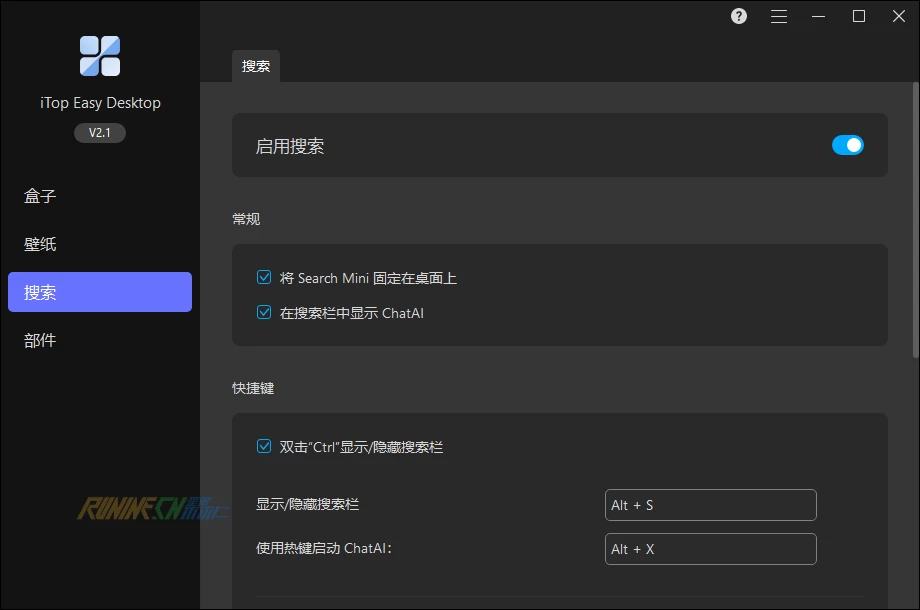Select 搜索 in the sidebar

[x=100, y=292]
